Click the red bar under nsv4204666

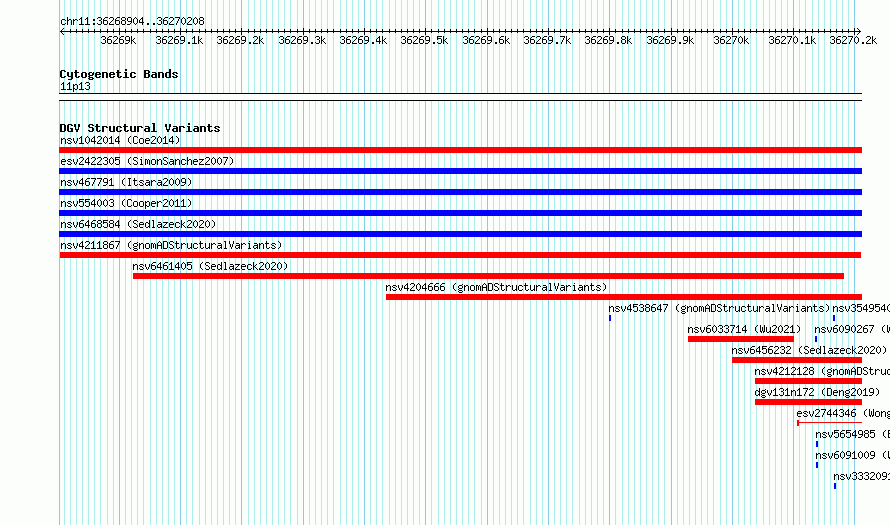pyautogui.click(x=624, y=297)
